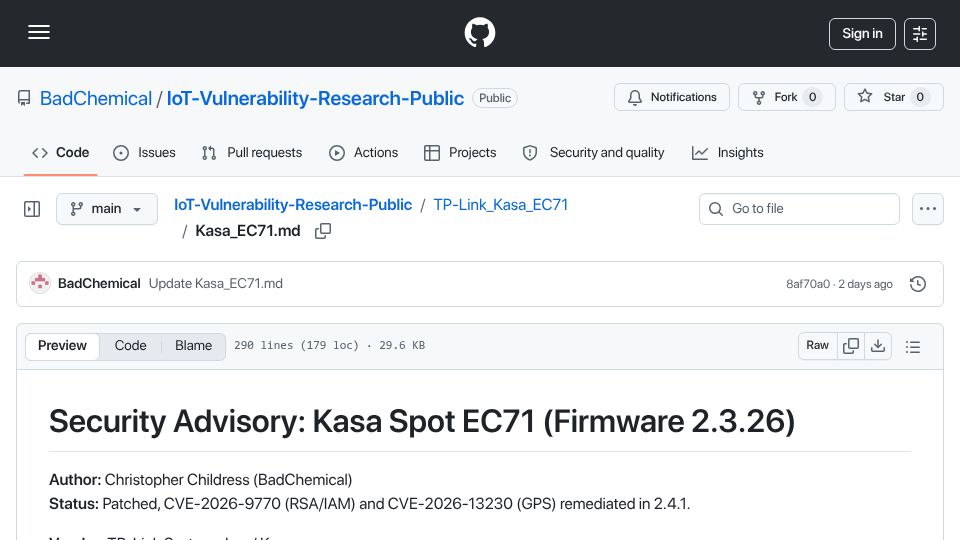This screenshot has width=960, height=540.
Task: Click the Status: Patched line
Action: pyautogui.click(x=369, y=504)
